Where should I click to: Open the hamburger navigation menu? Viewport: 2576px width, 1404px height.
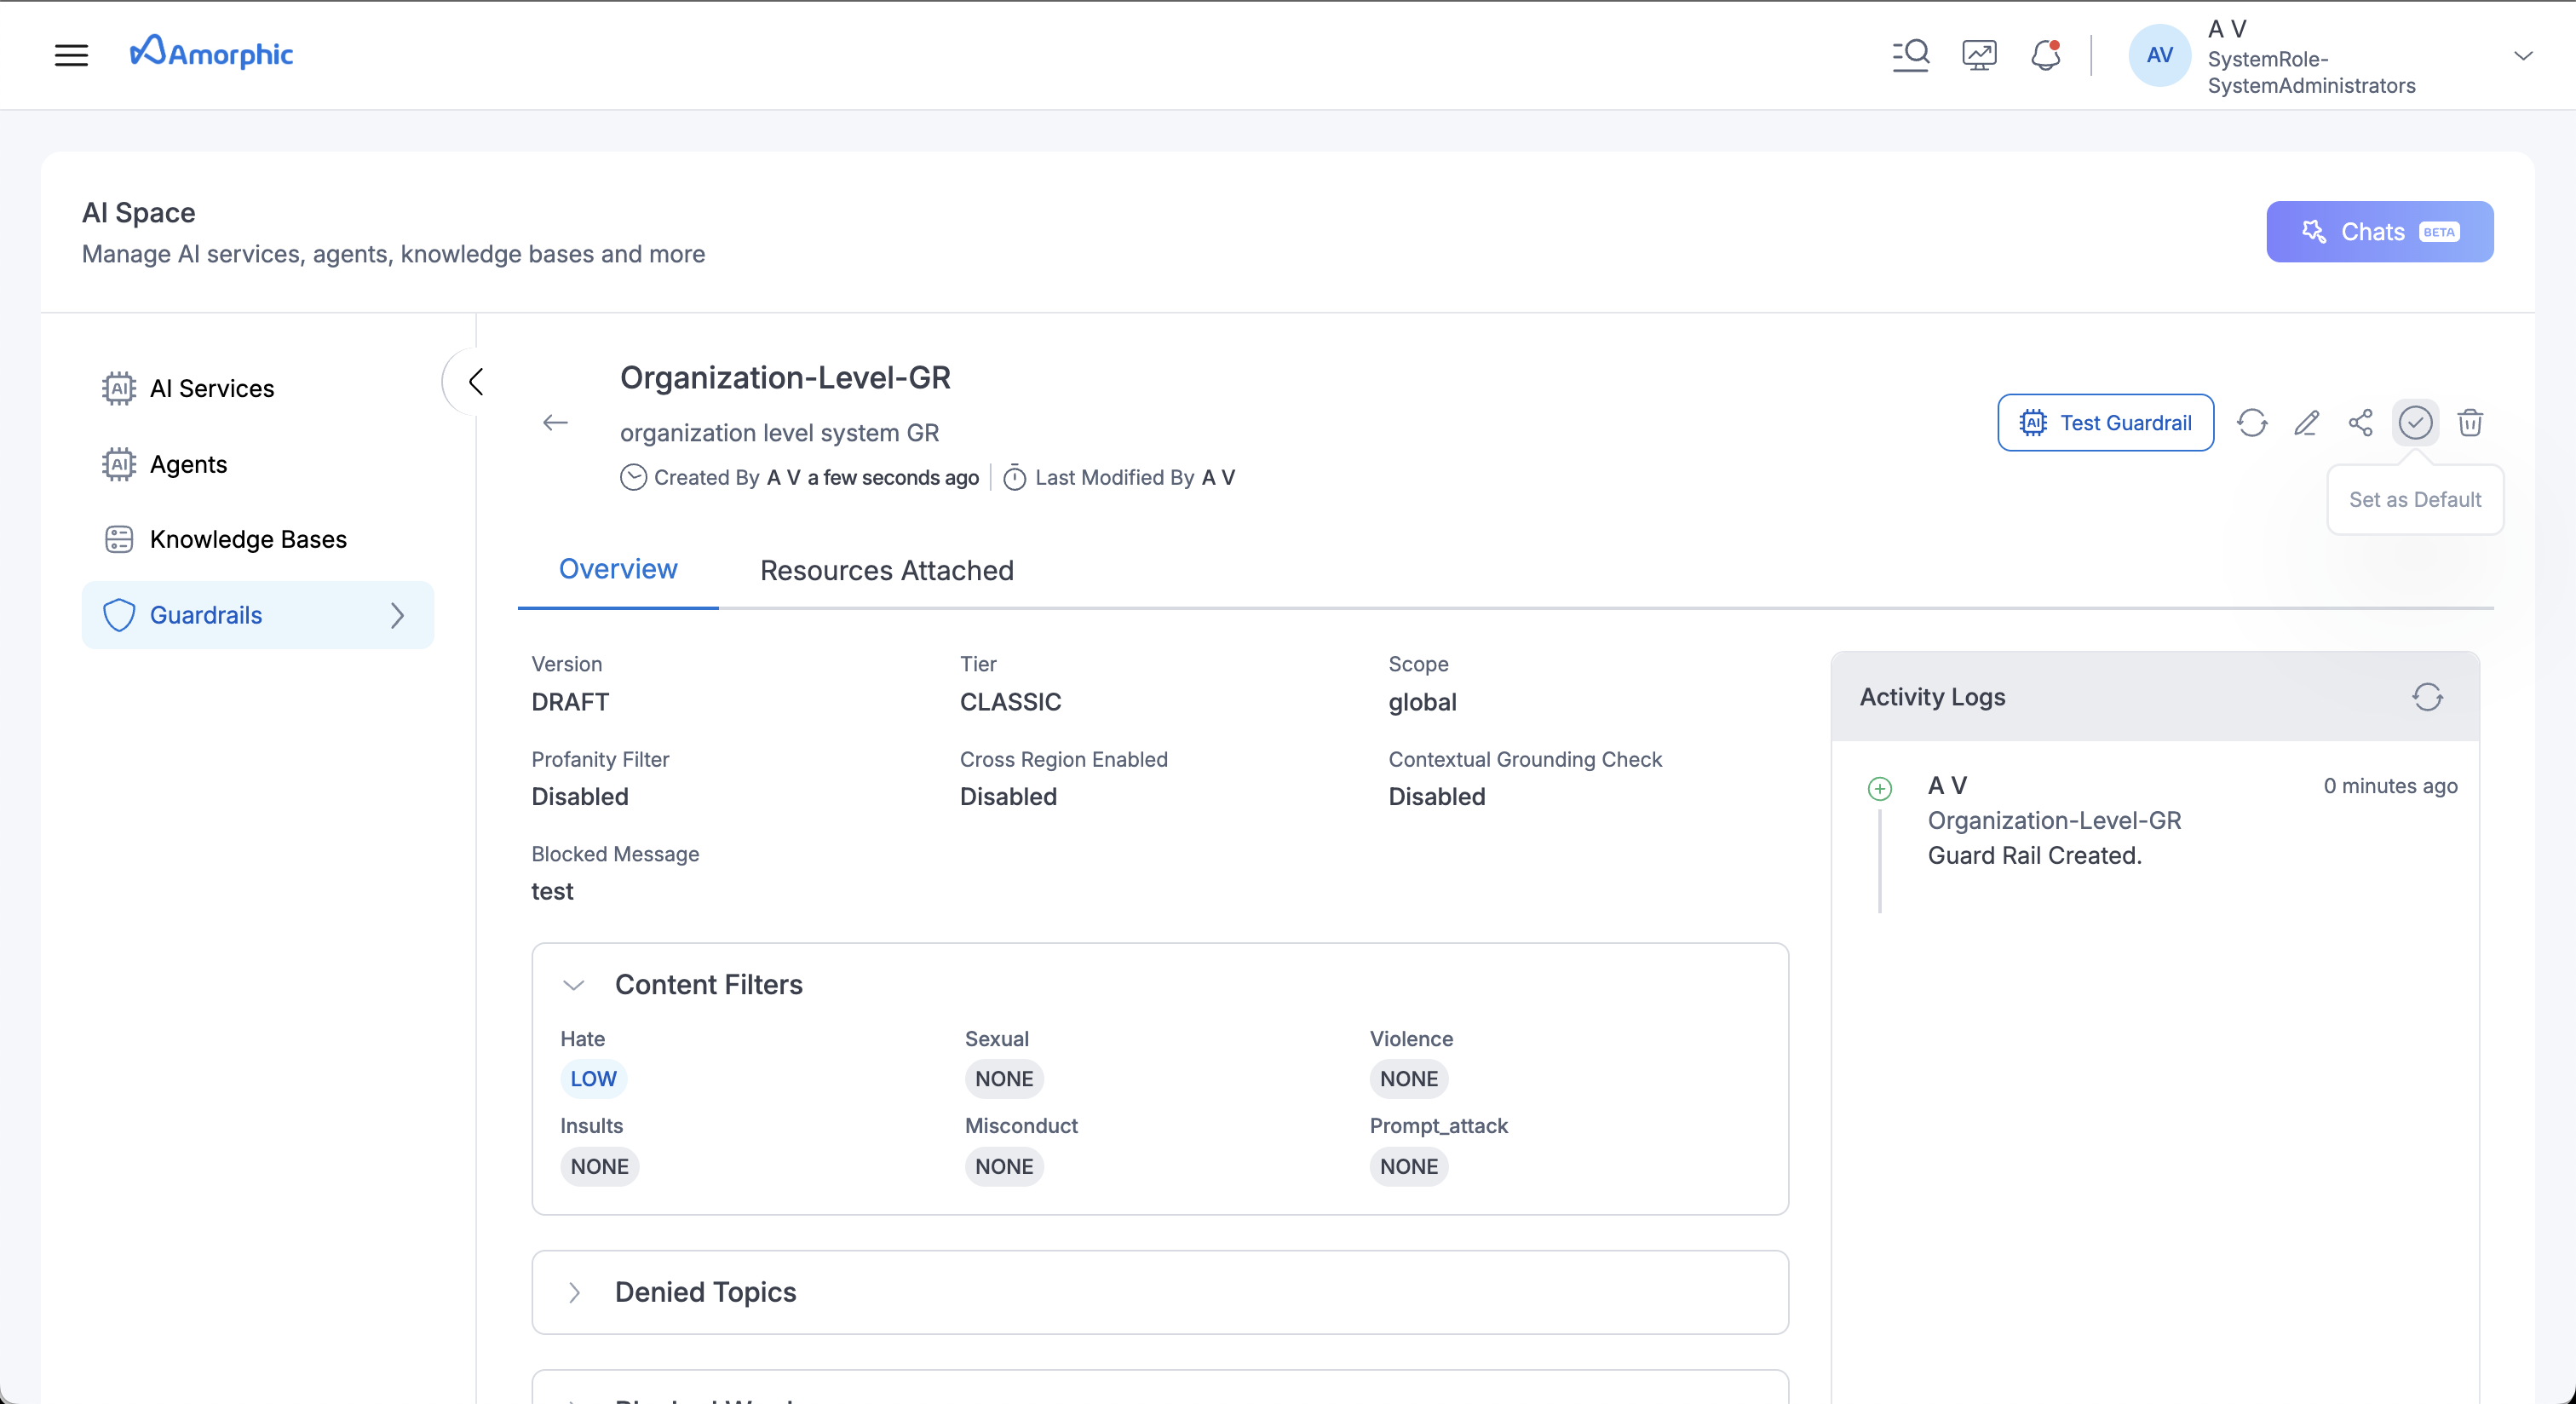[x=71, y=55]
